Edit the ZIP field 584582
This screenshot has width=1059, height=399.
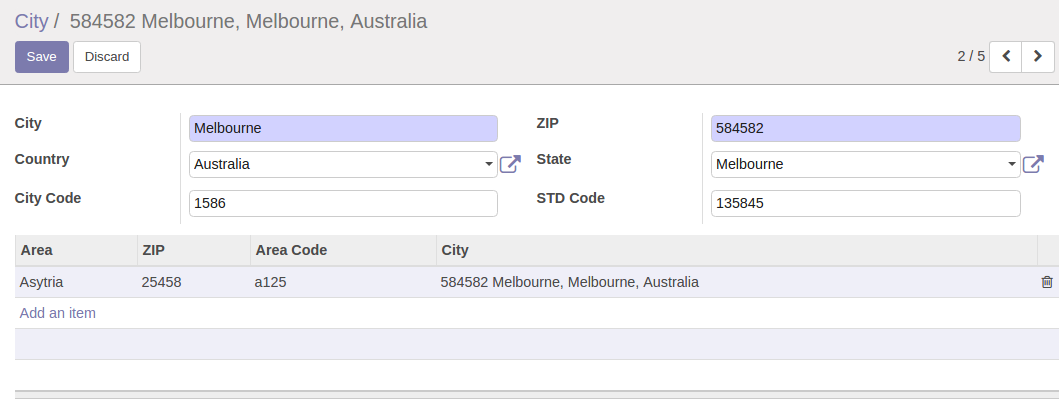(x=866, y=128)
